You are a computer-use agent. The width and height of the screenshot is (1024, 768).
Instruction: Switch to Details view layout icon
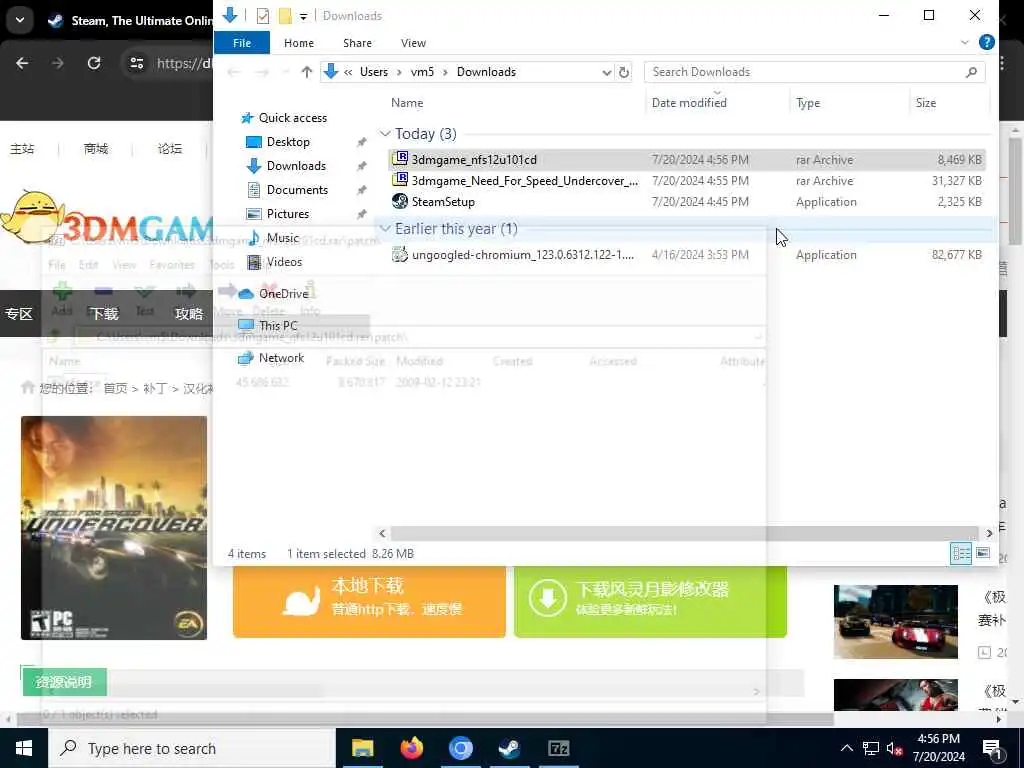[961, 554]
